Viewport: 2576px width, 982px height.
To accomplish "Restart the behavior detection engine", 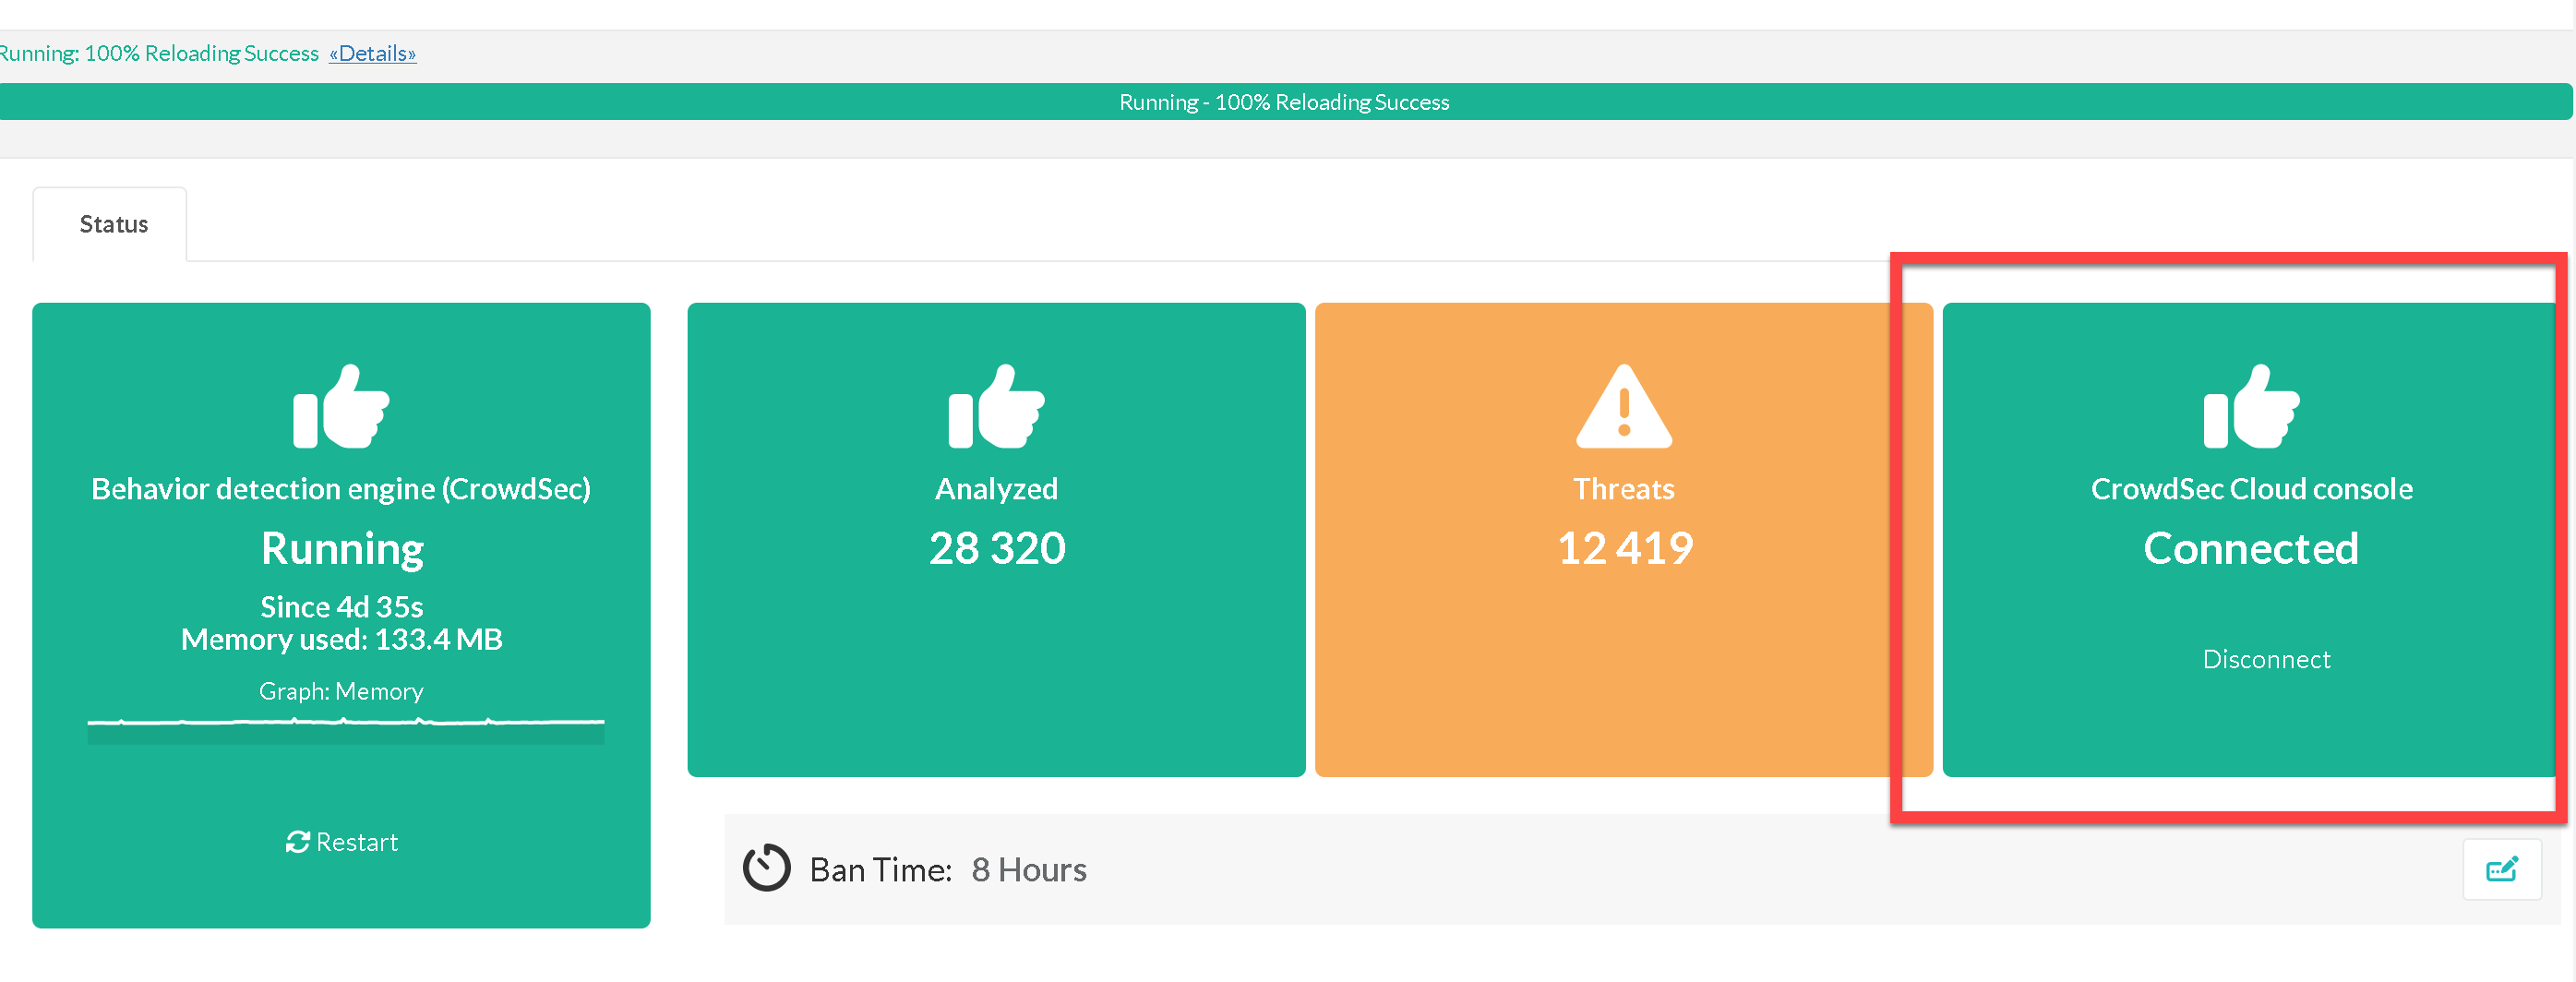I will (x=342, y=842).
